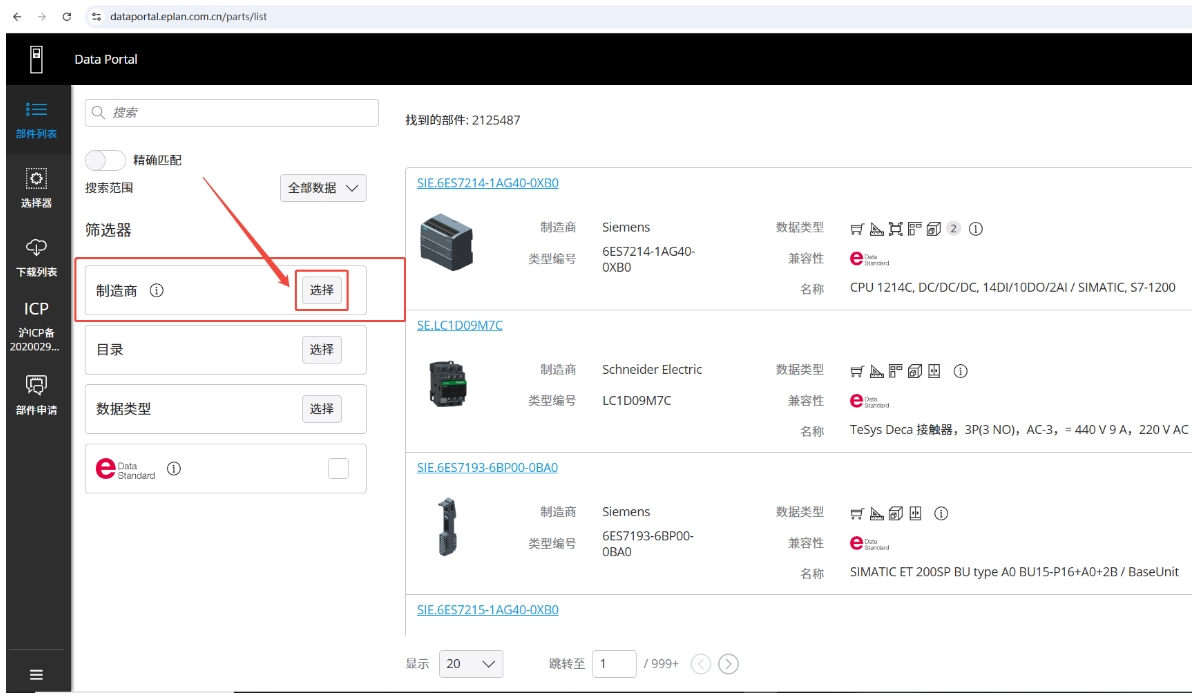
Task: Click the search magnifier icon
Action: point(99,112)
